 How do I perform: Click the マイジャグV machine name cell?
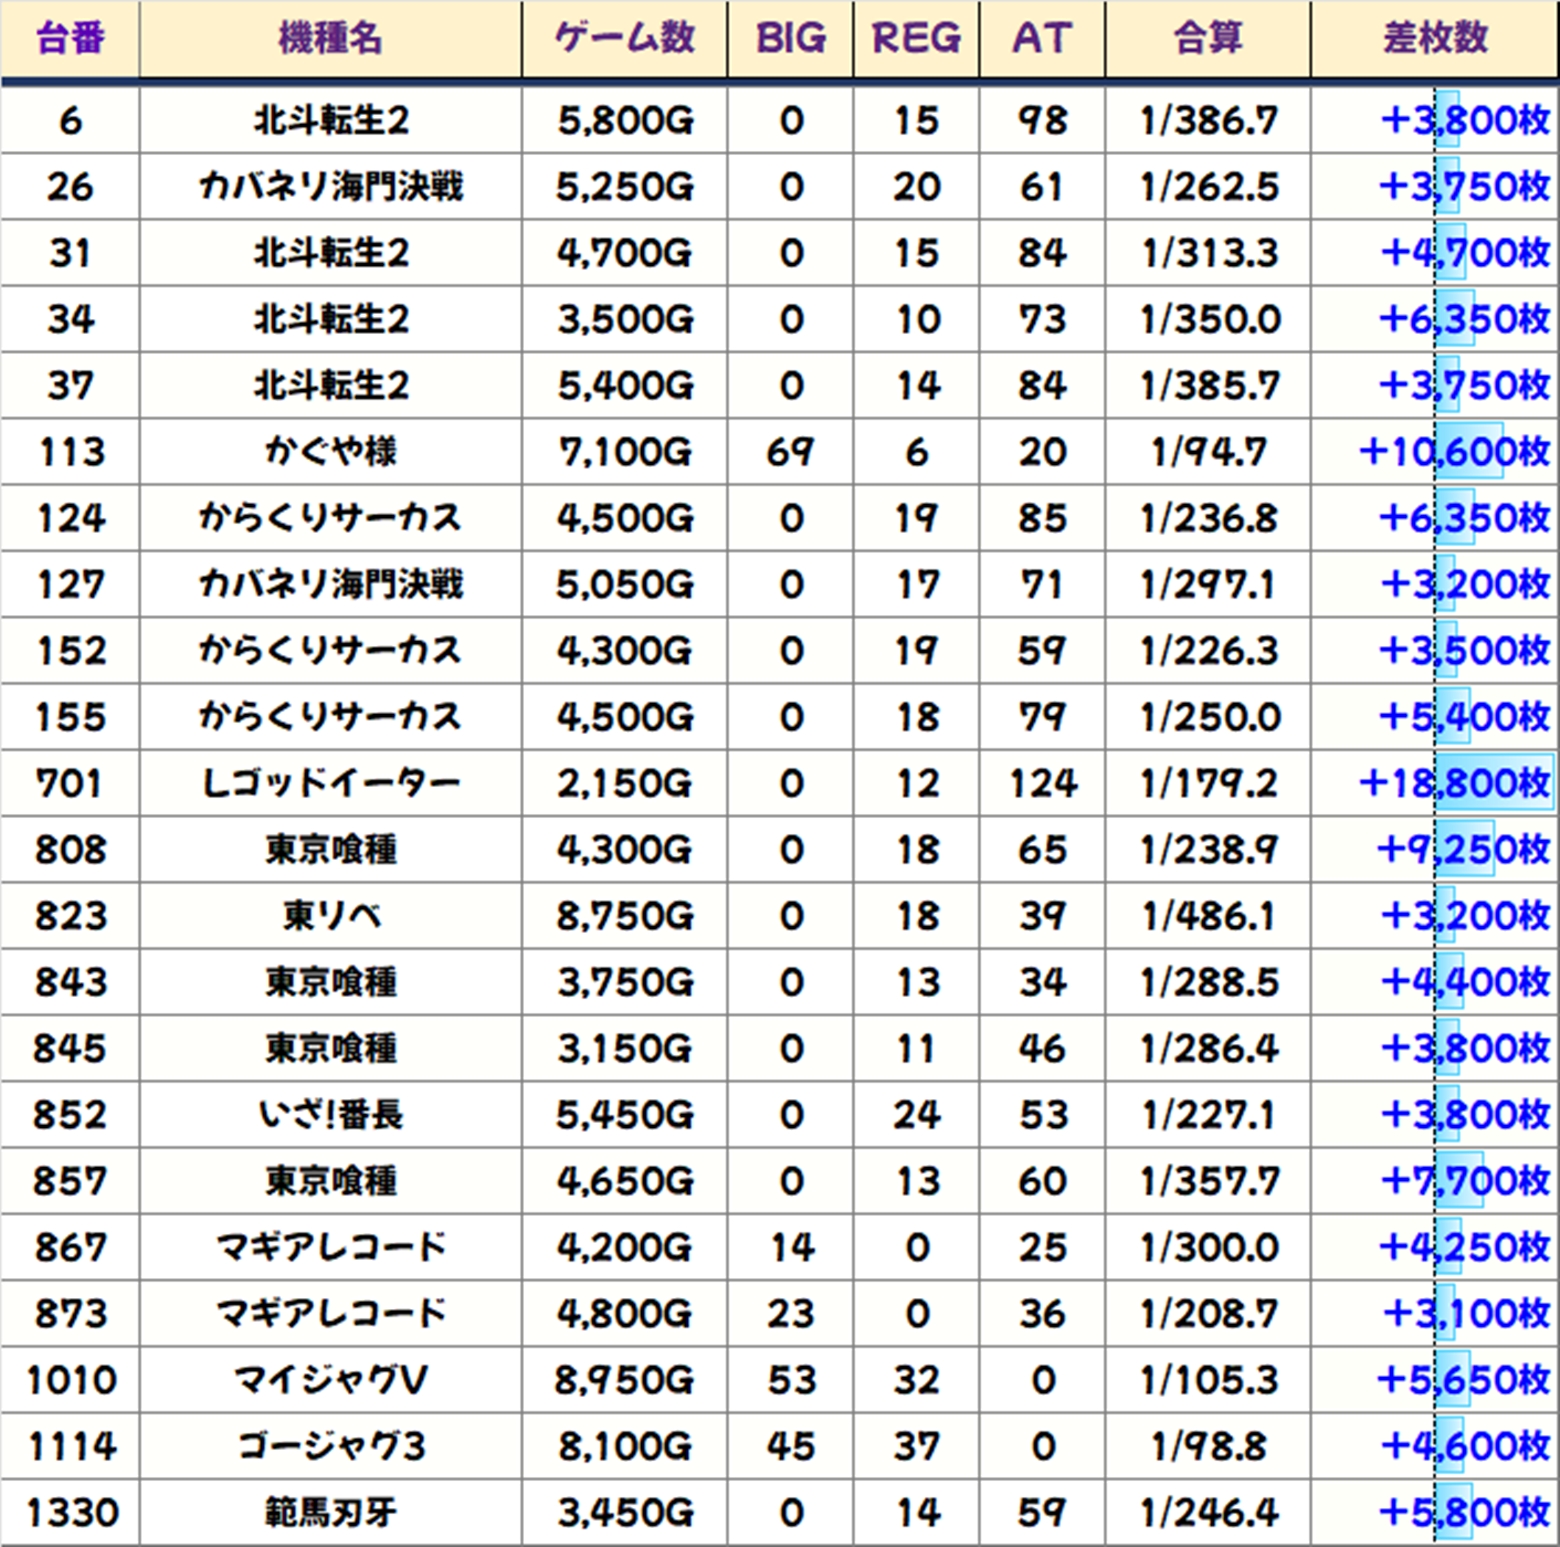click(330, 1380)
